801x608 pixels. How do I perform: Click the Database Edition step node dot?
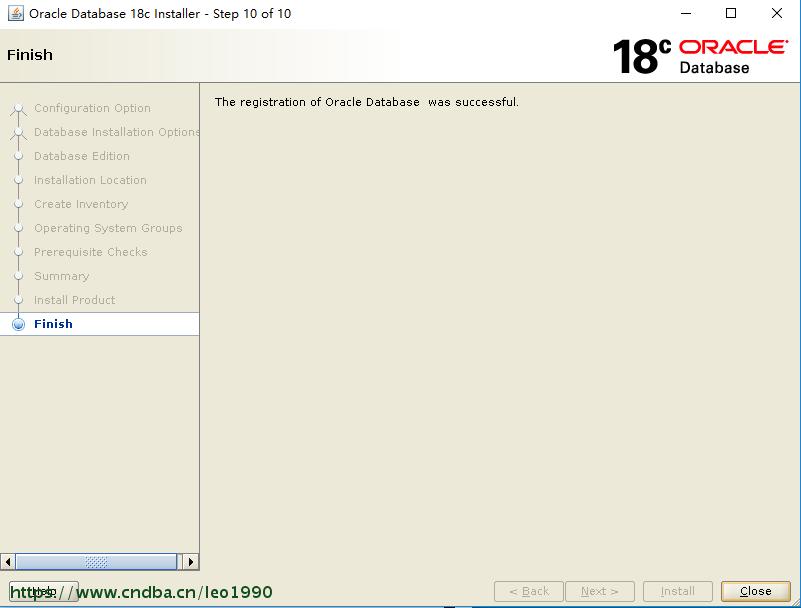tap(18, 156)
